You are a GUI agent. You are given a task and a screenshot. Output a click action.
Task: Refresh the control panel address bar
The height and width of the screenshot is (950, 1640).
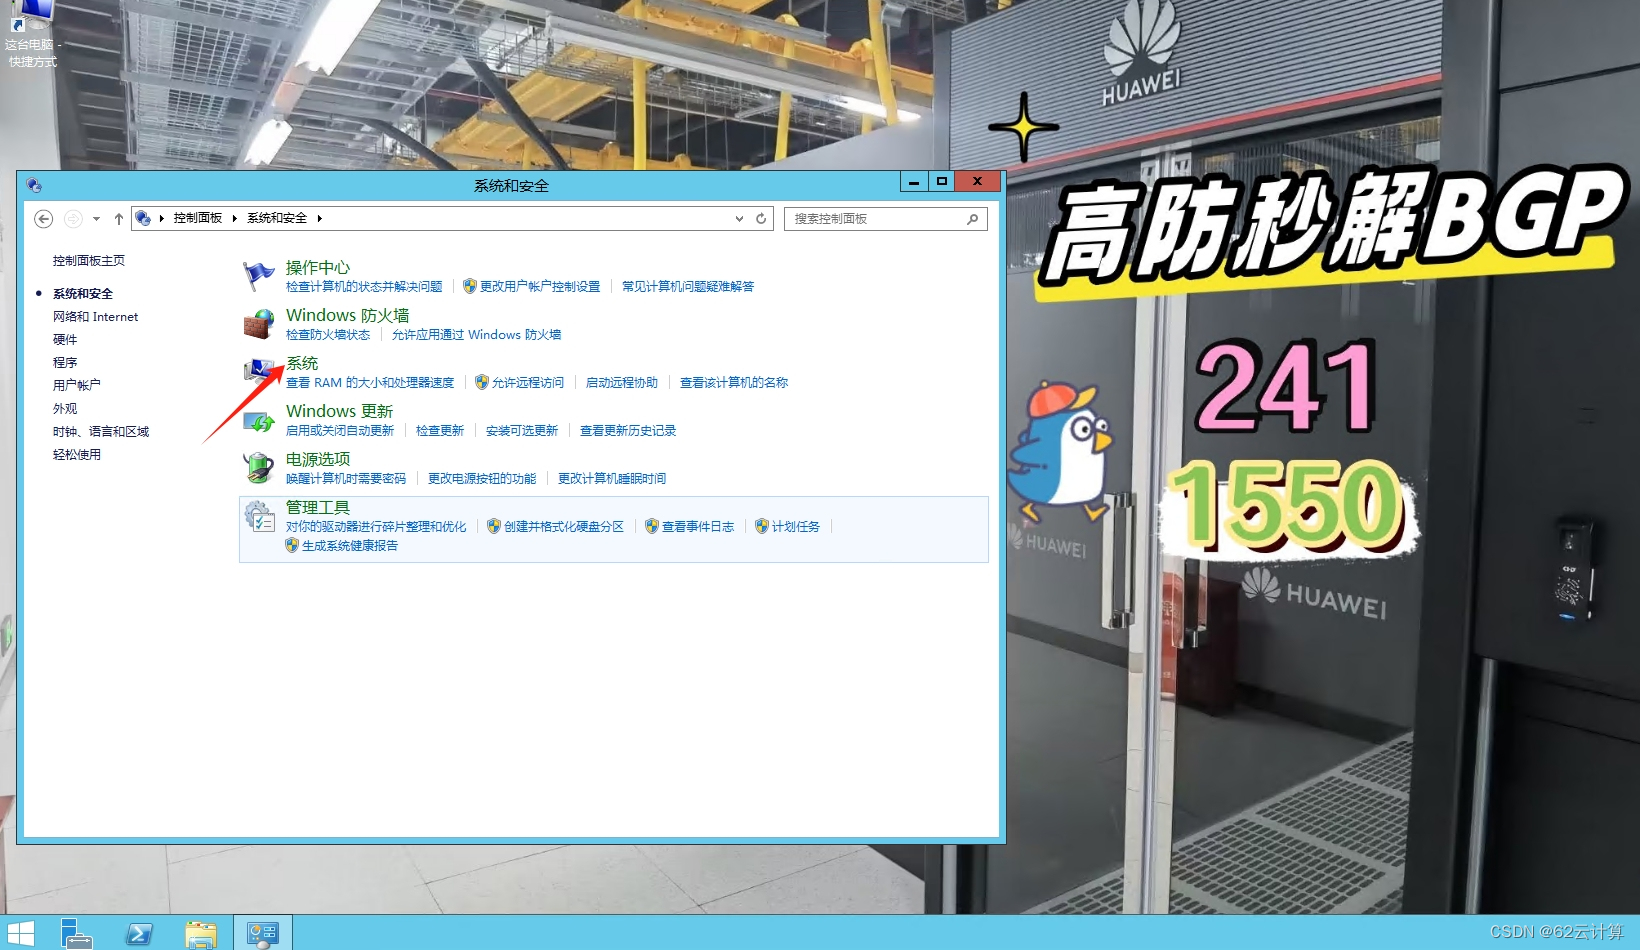click(761, 218)
